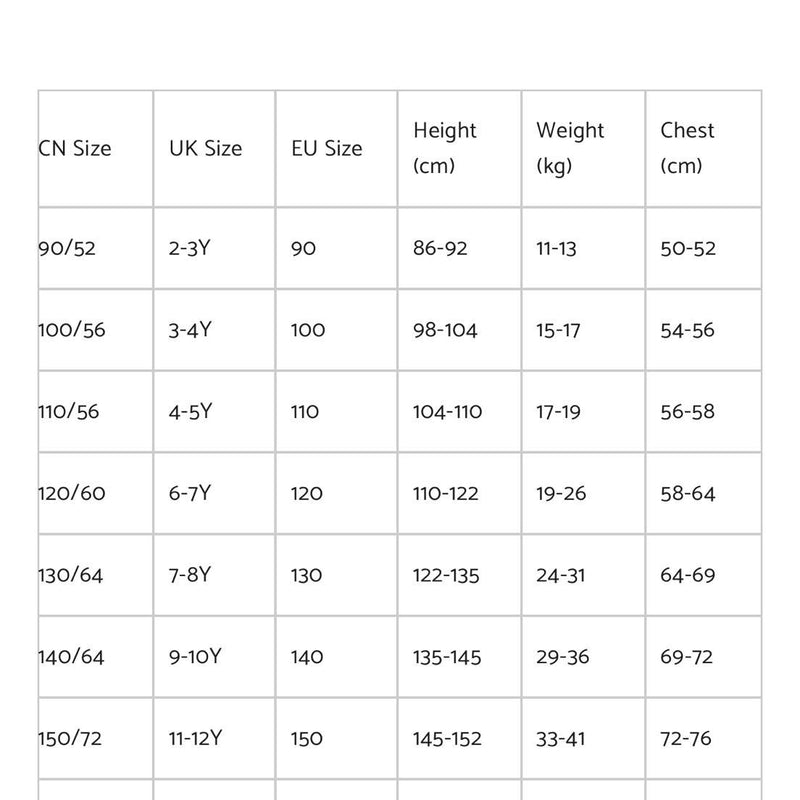
Task: Select the 122-135 height cell
Action: point(446,576)
